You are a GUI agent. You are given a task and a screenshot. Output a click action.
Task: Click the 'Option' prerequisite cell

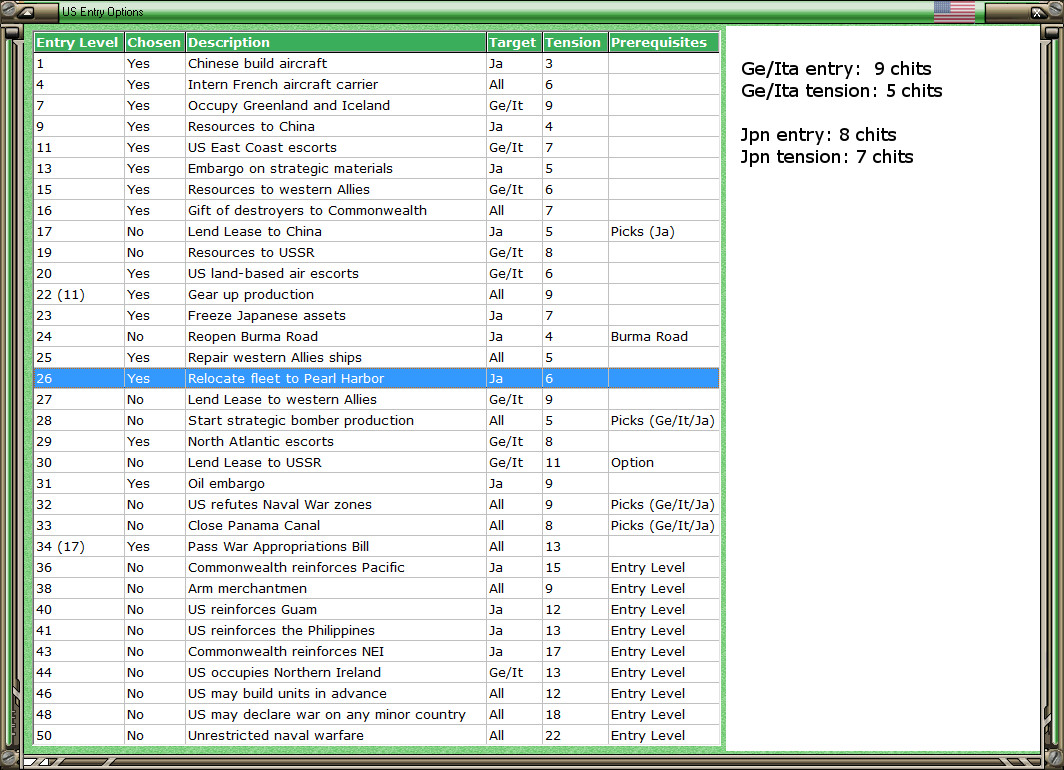(663, 463)
